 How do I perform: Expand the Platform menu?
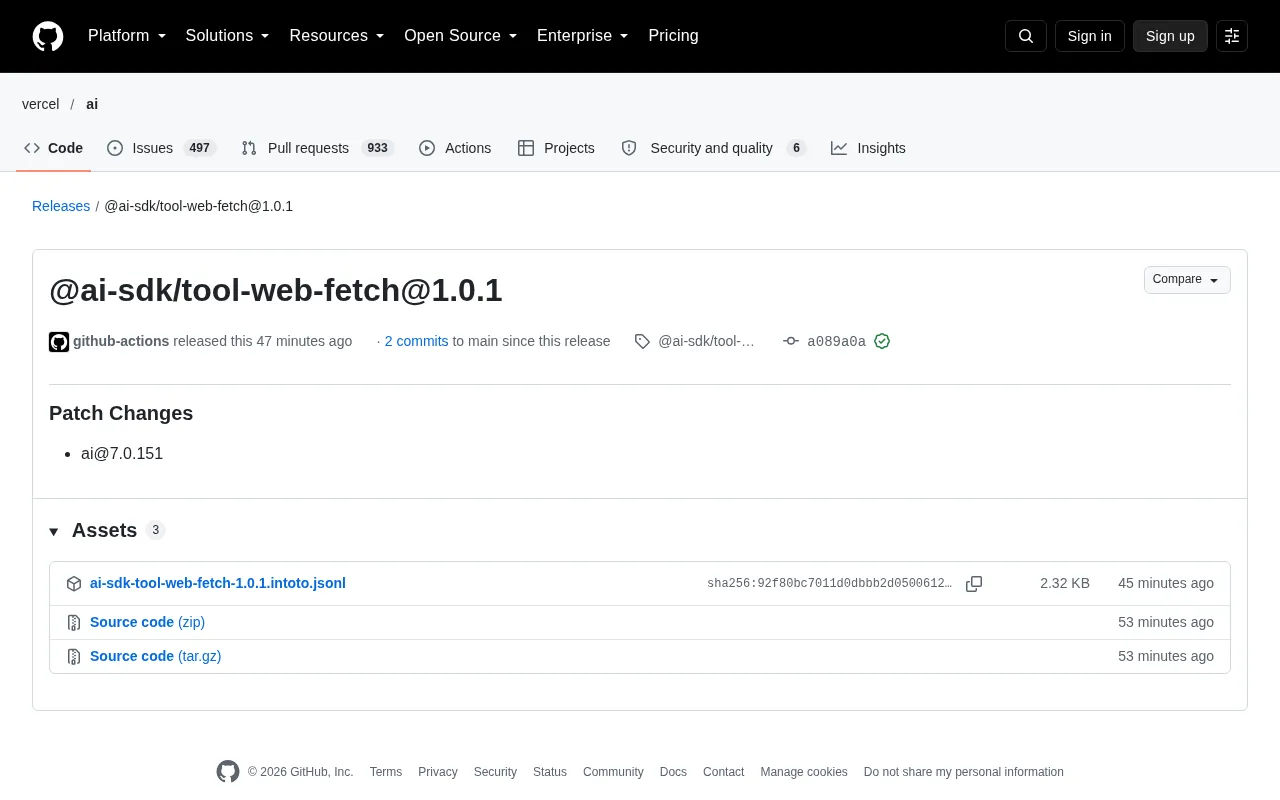pos(127,36)
